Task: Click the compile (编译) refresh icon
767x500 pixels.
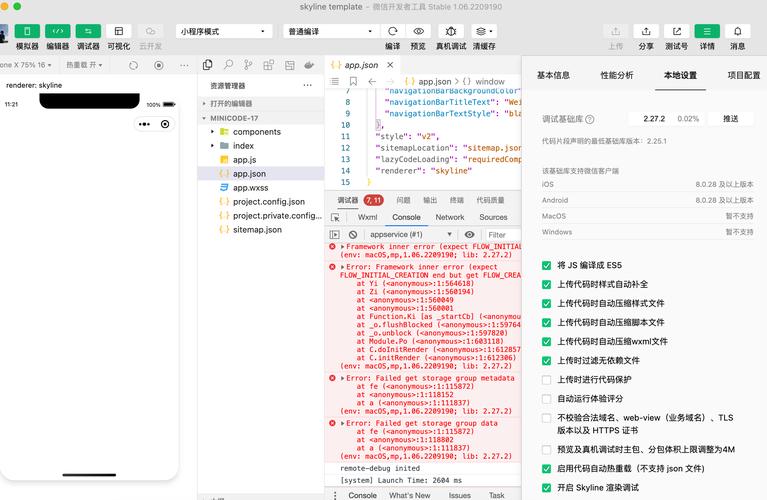Action: 392,31
